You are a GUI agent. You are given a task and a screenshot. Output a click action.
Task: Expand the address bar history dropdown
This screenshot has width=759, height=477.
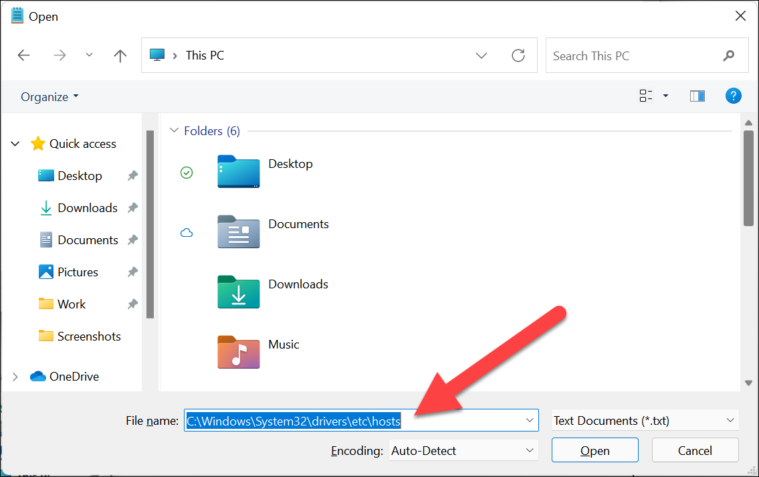pyautogui.click(x=481, y=56)
